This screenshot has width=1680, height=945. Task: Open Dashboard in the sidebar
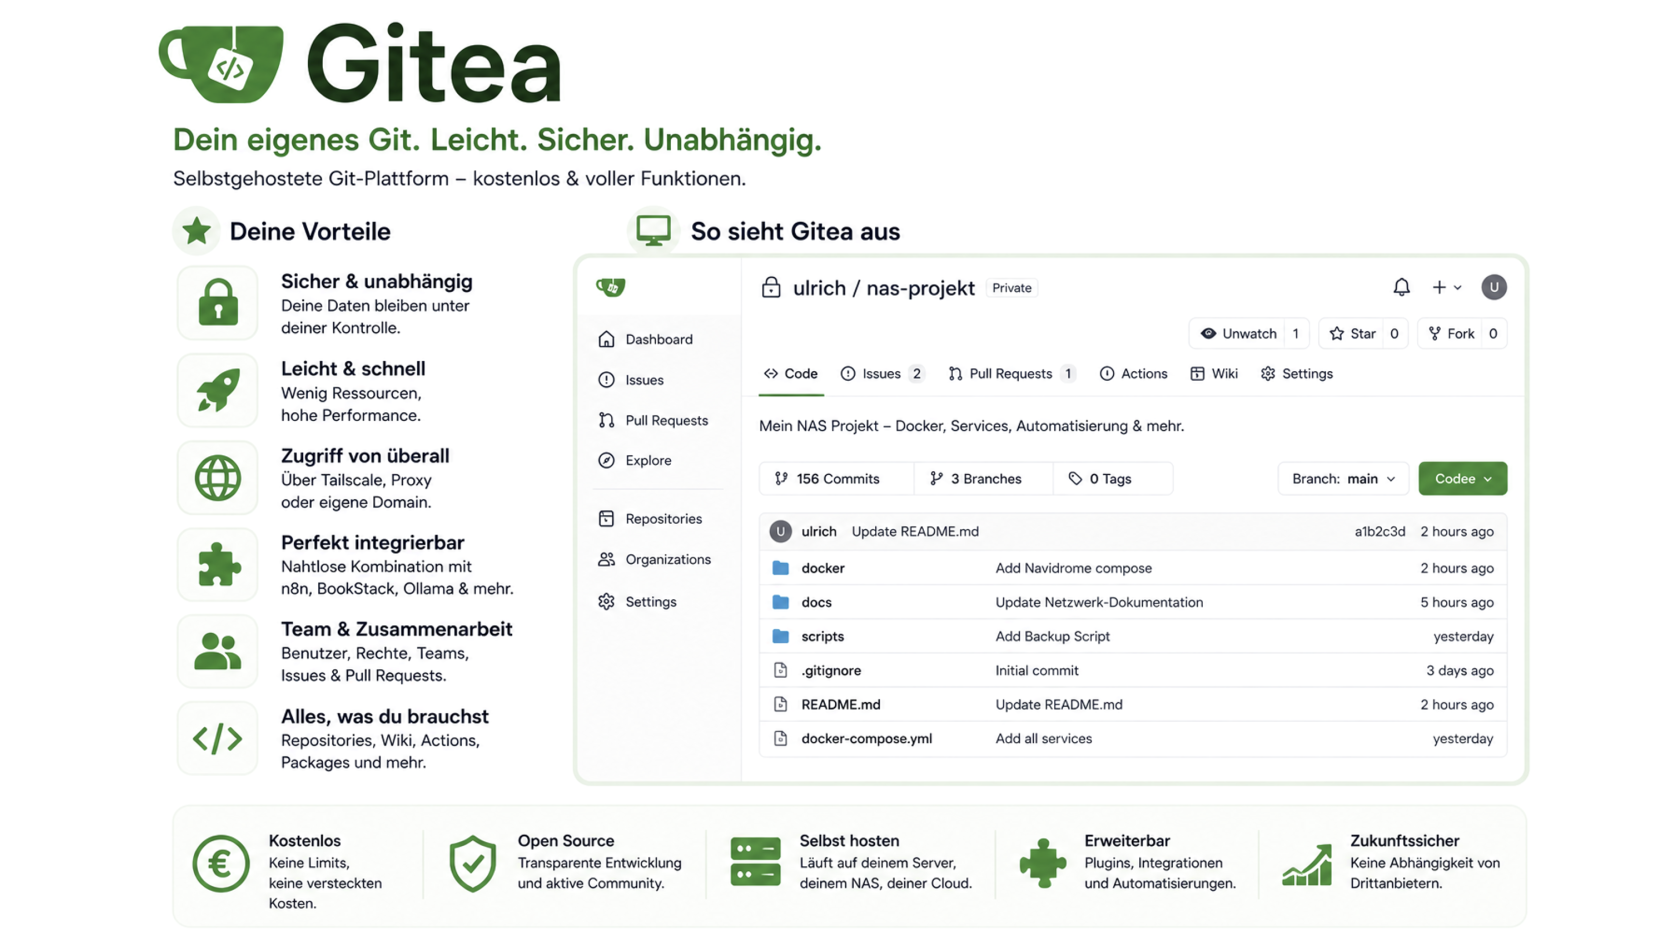(x=658, y=340)
